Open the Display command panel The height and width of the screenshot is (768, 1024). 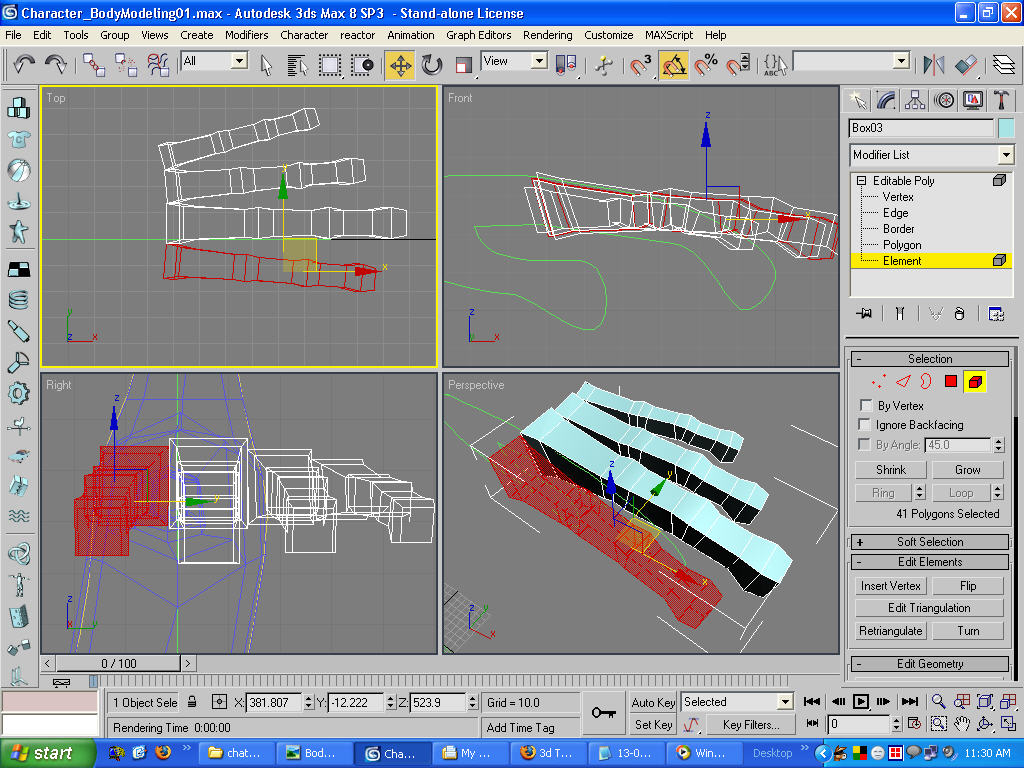tap(972, 100)
